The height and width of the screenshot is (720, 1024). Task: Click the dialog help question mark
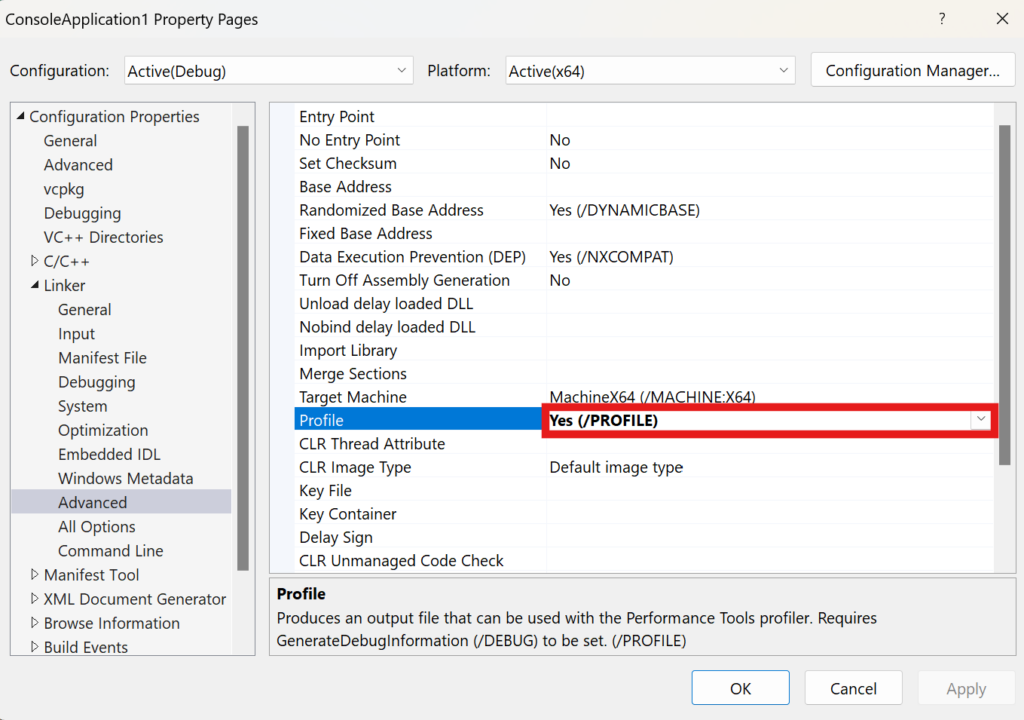point(941,19)
